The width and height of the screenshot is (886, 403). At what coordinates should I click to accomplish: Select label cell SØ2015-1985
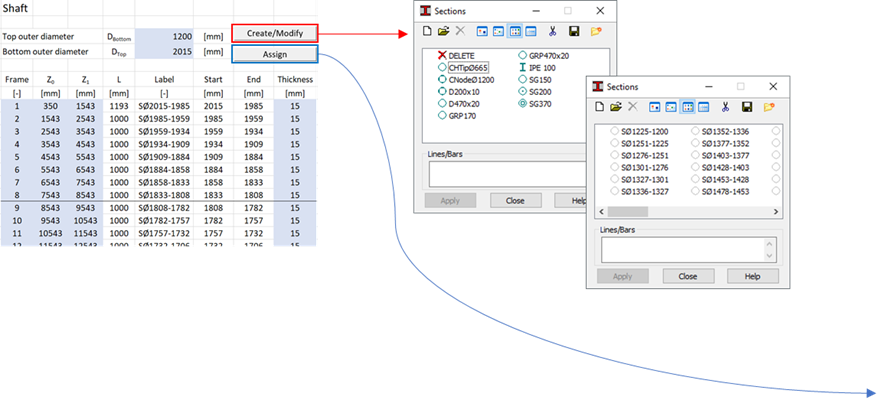164,106
